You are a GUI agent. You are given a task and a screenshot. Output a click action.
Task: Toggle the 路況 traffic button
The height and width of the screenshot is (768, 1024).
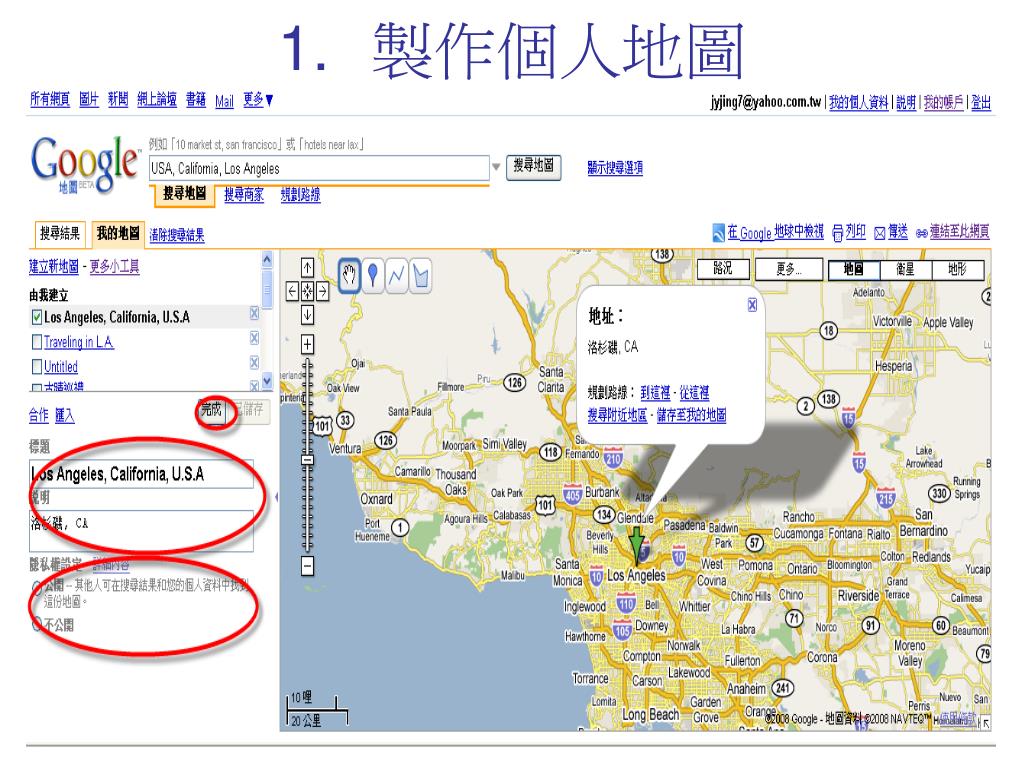723,268
